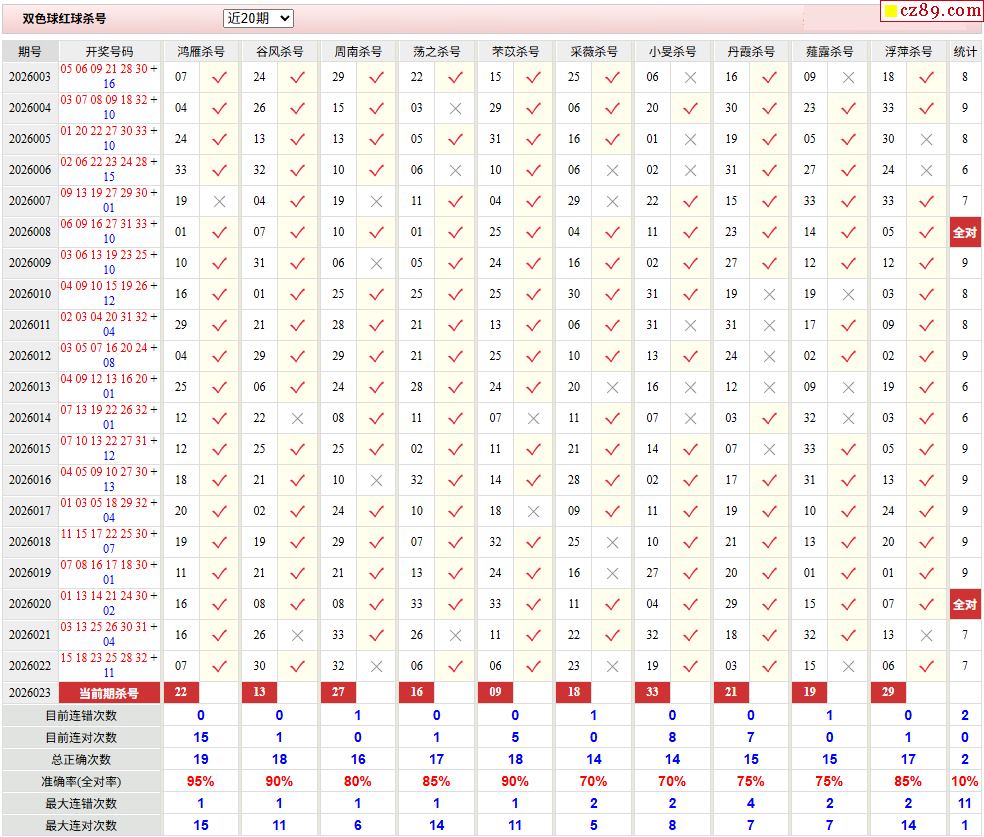The width and height of the screenshot is (984, 837).
Task: Click the cross mark for 谷风杀号 in row 2026014
Action: pos(297,418)
